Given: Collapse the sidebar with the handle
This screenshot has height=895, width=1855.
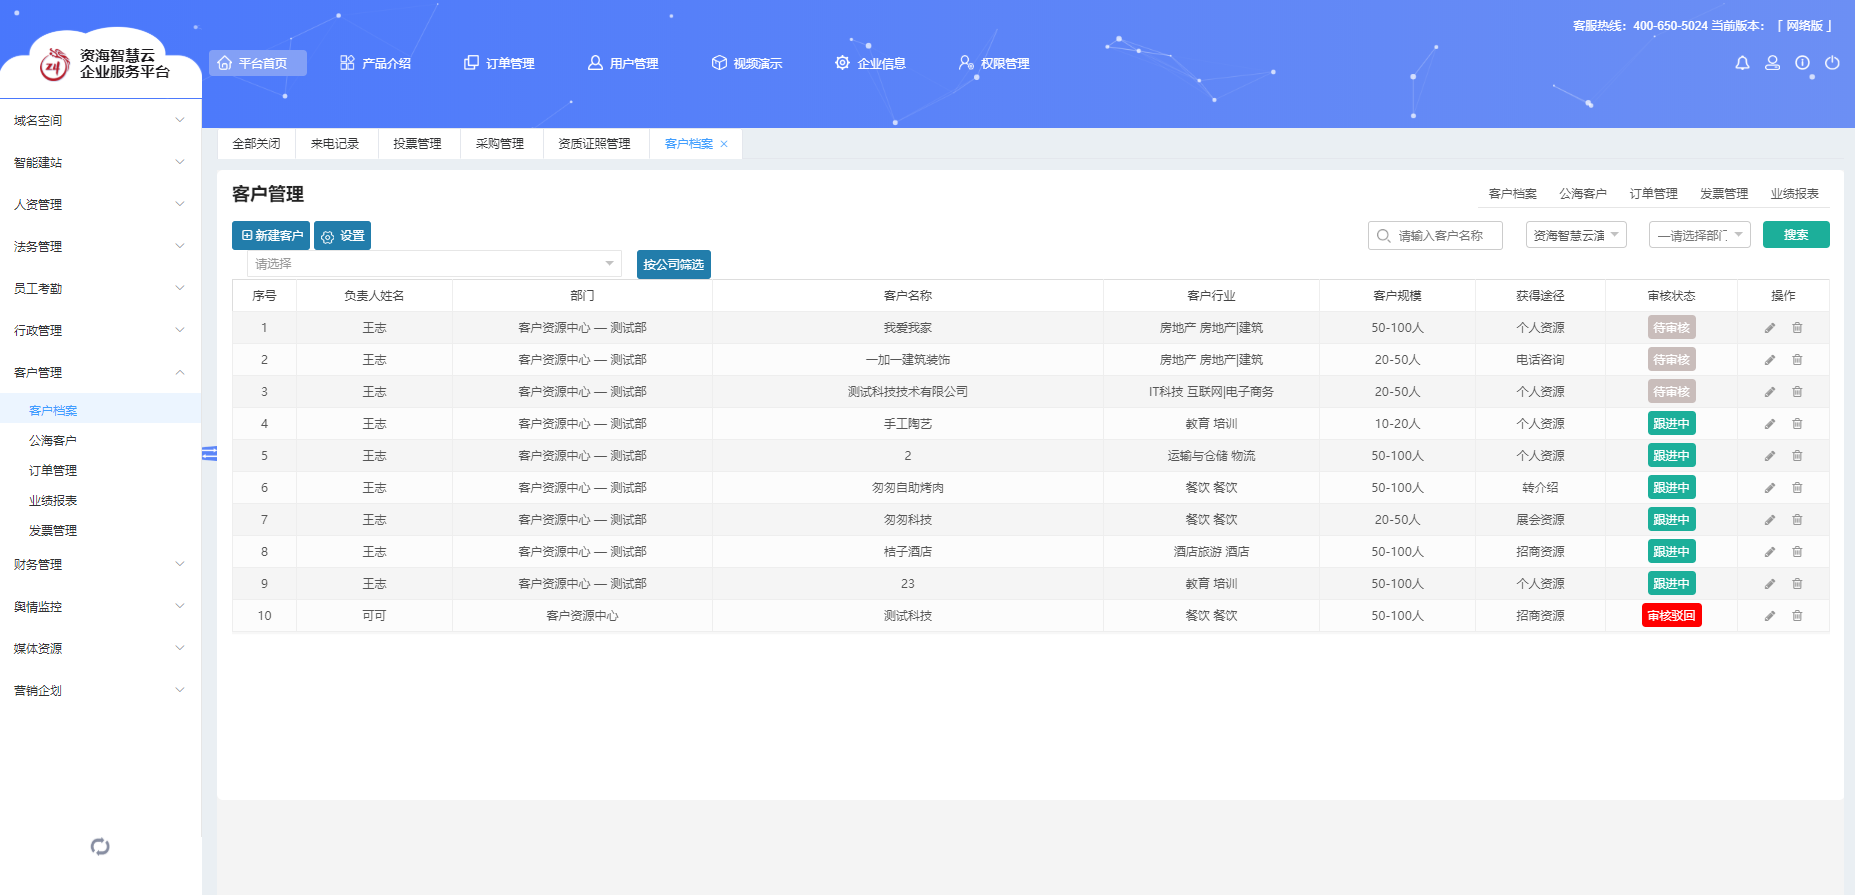Looking at the screenshot, I should (209, 454).
